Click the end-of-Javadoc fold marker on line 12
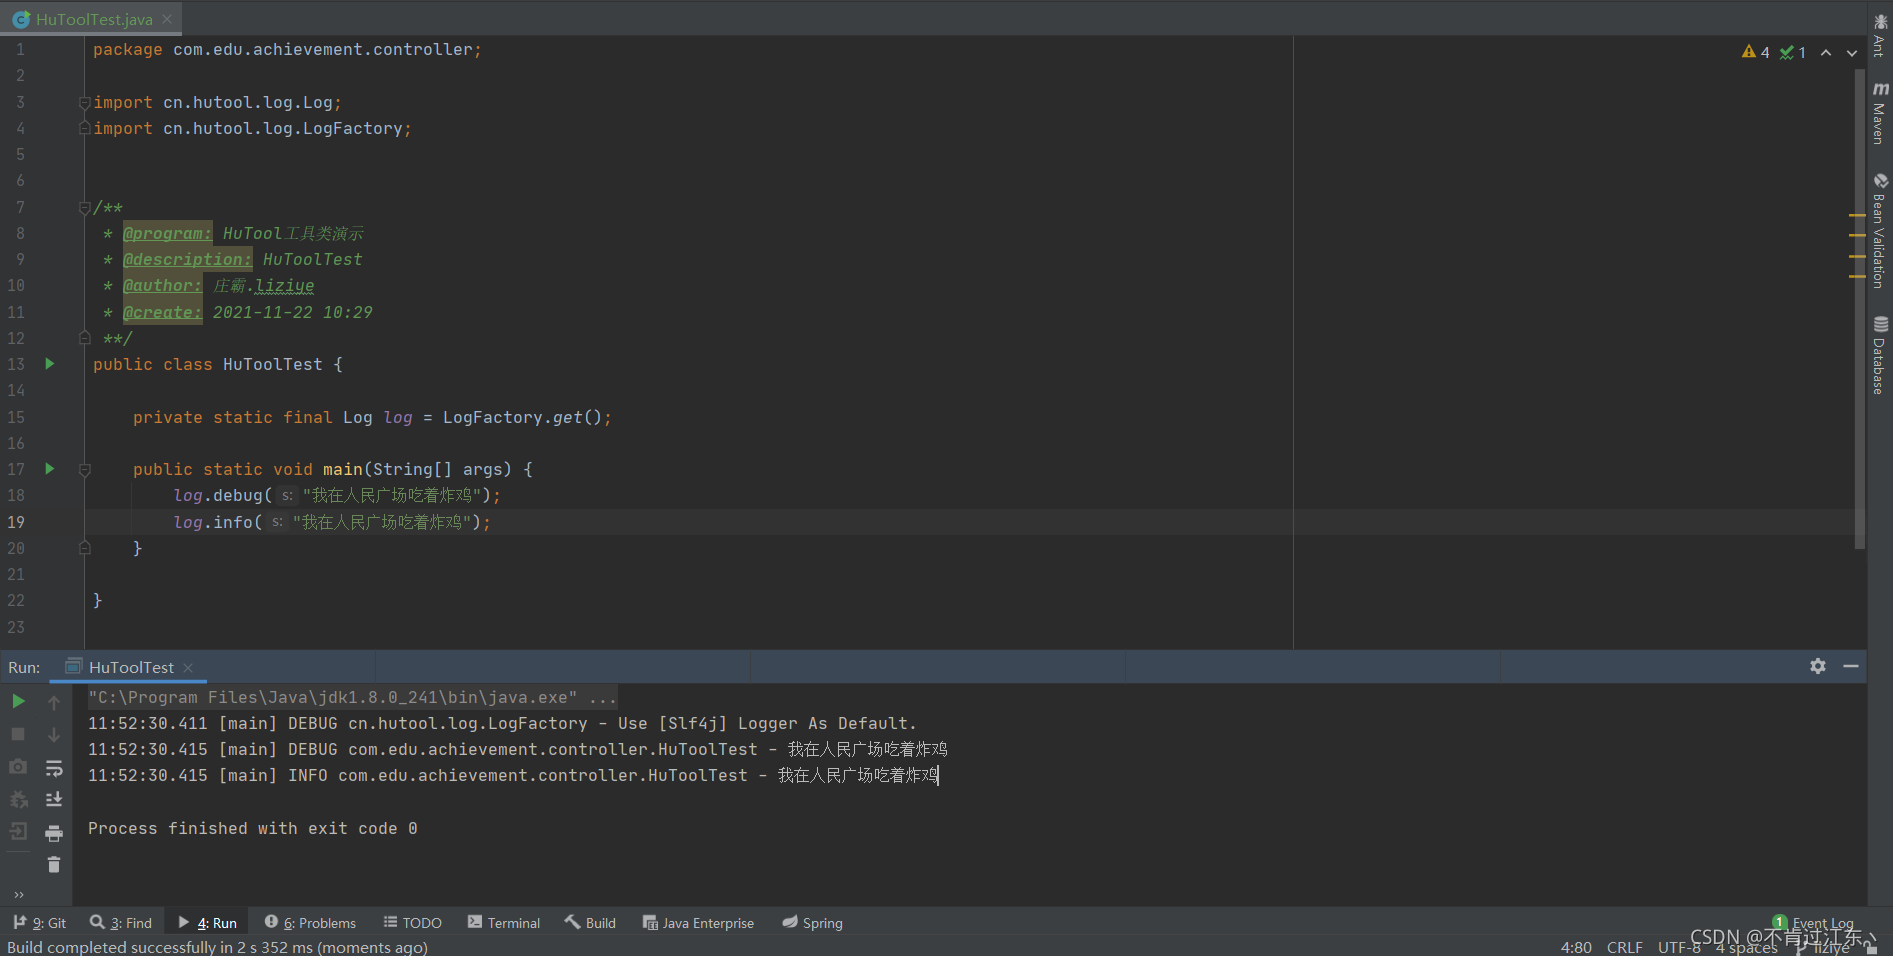Screen dimensions: 1893x956 click(x=85, y=338)
